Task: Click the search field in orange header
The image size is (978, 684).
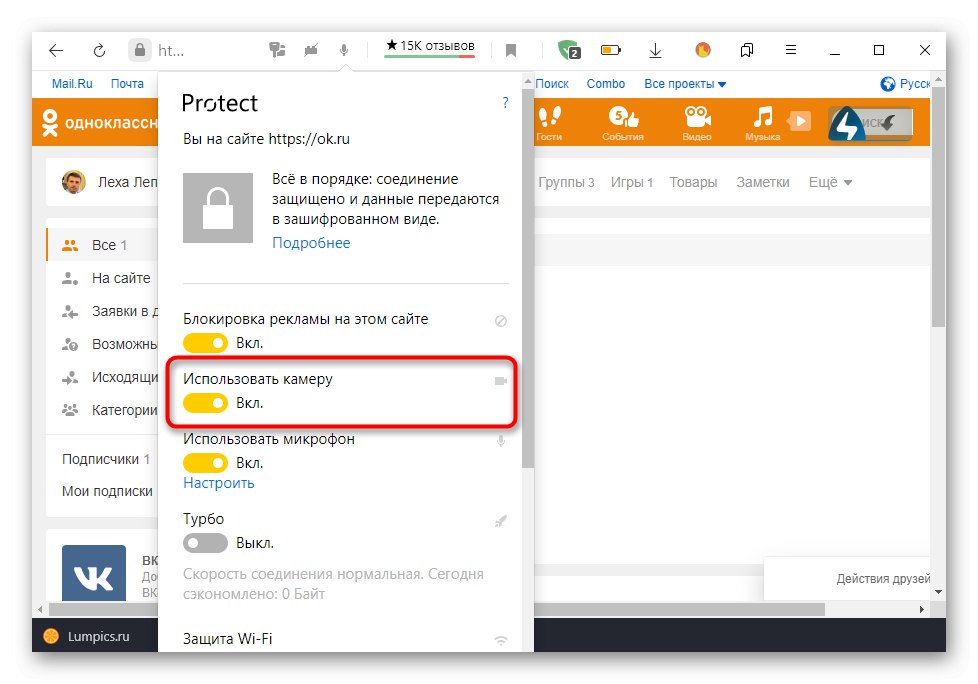Action: click(871, 123)
